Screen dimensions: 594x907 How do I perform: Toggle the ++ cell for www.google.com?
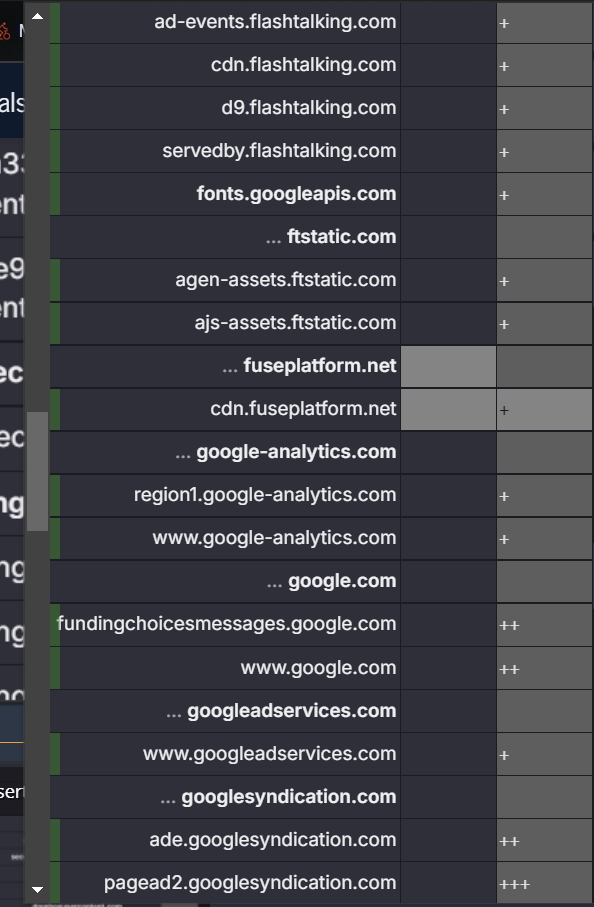544,668
